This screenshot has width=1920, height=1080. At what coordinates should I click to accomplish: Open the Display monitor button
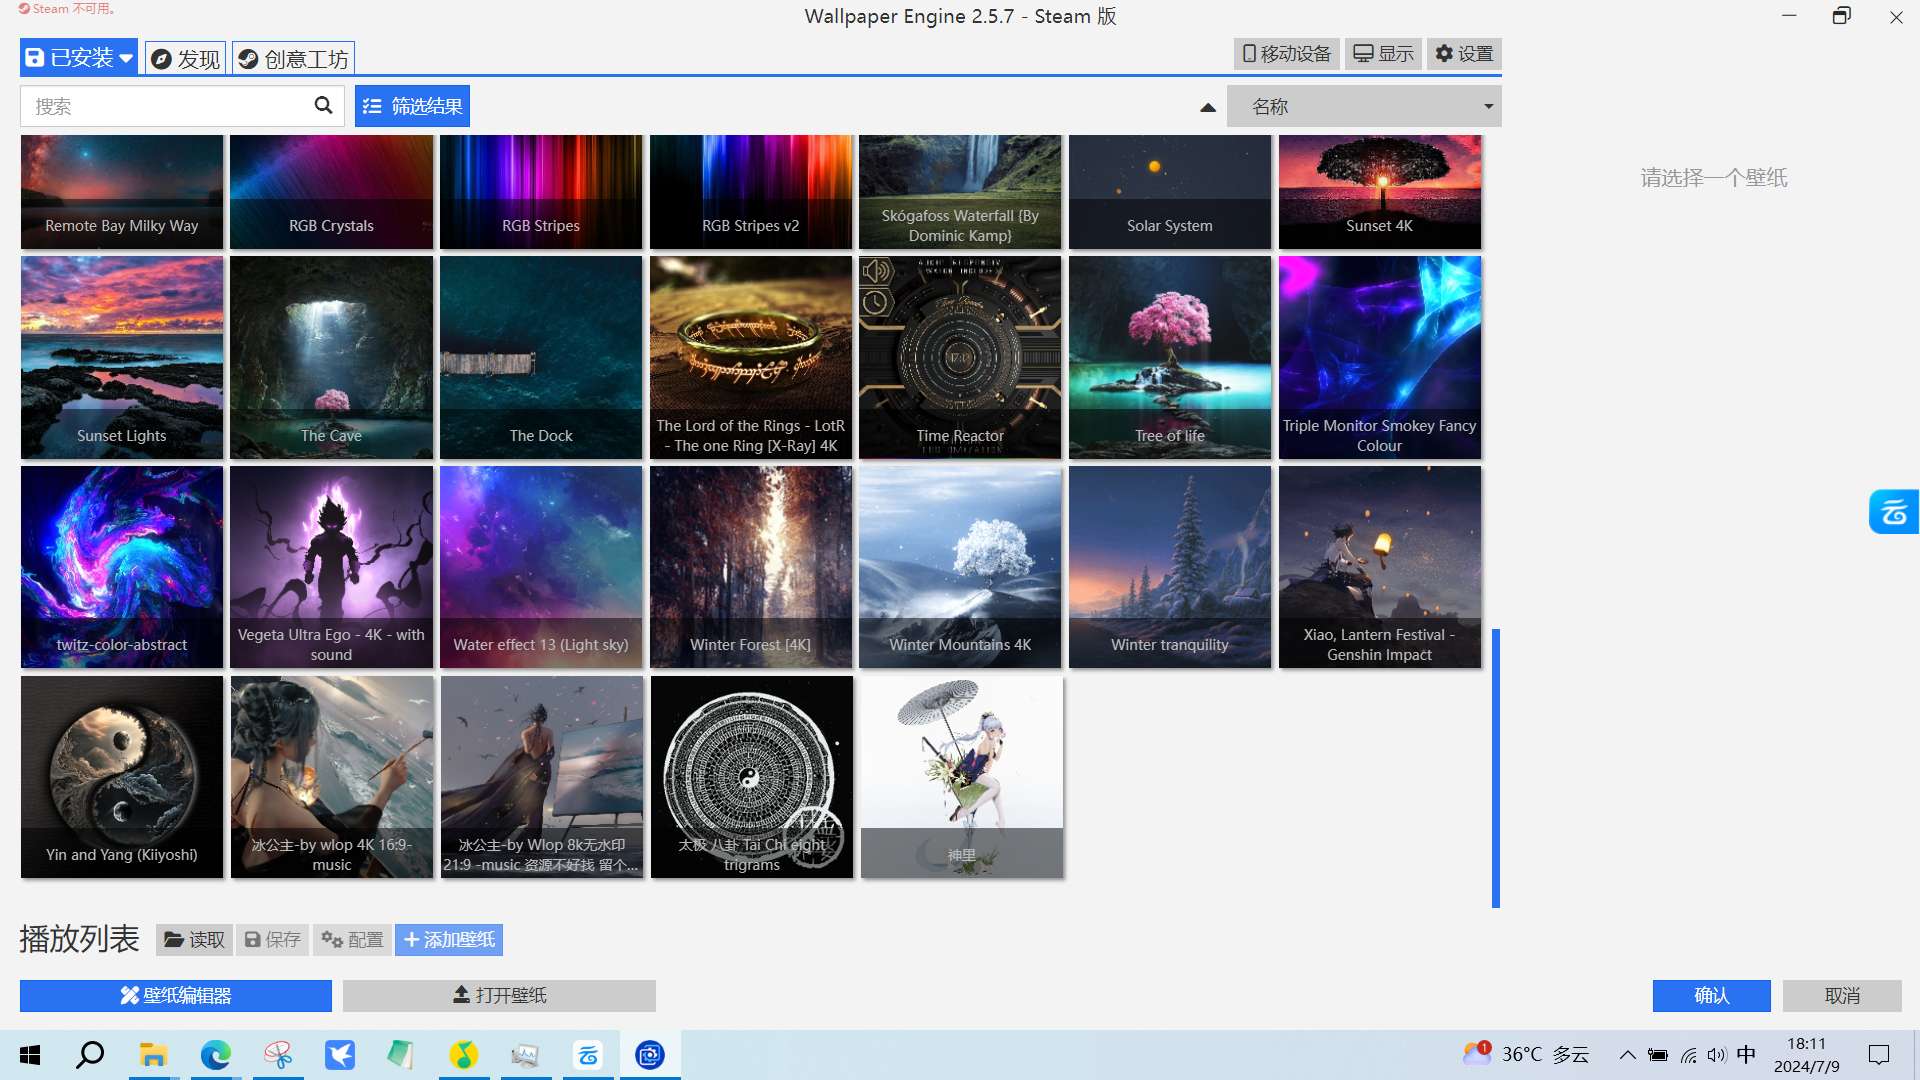coord(1383,54)
